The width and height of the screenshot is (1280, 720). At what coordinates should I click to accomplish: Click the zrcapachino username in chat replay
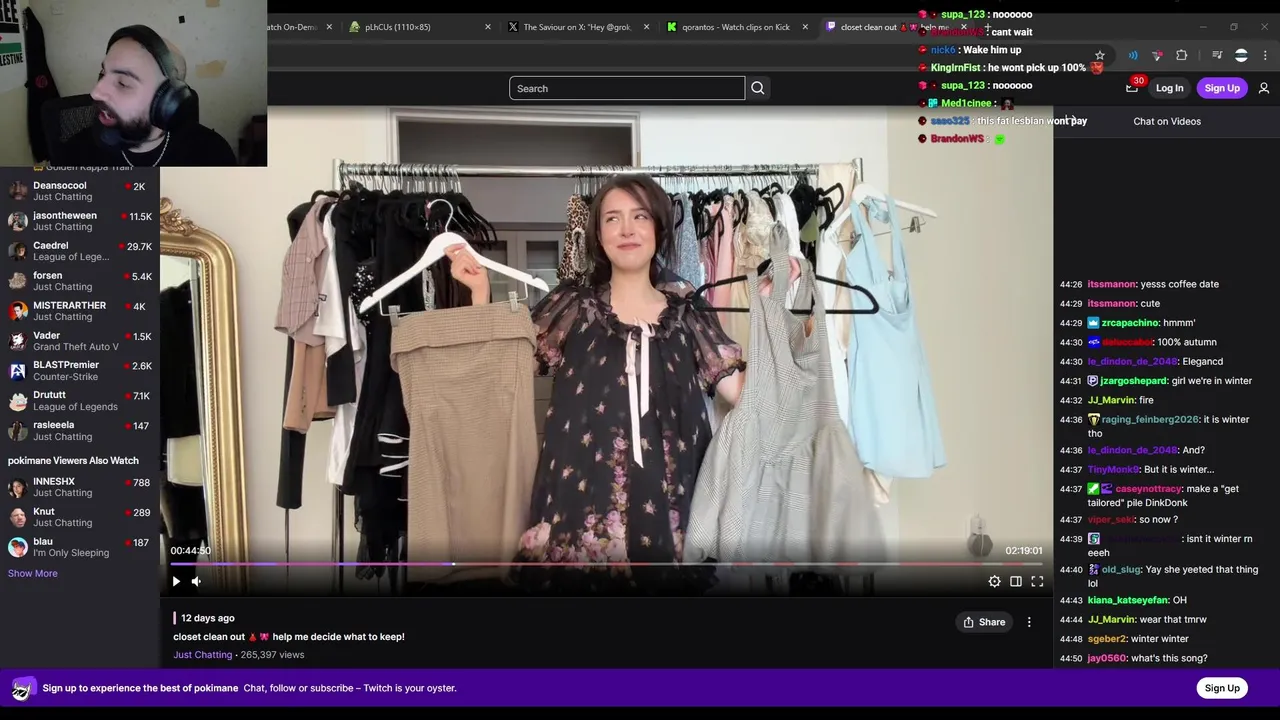pos(1130,323)
